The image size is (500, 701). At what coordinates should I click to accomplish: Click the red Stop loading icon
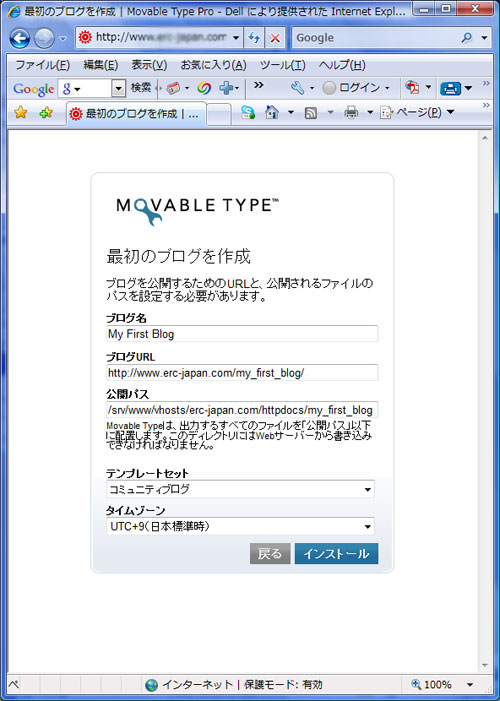[275, 38]
